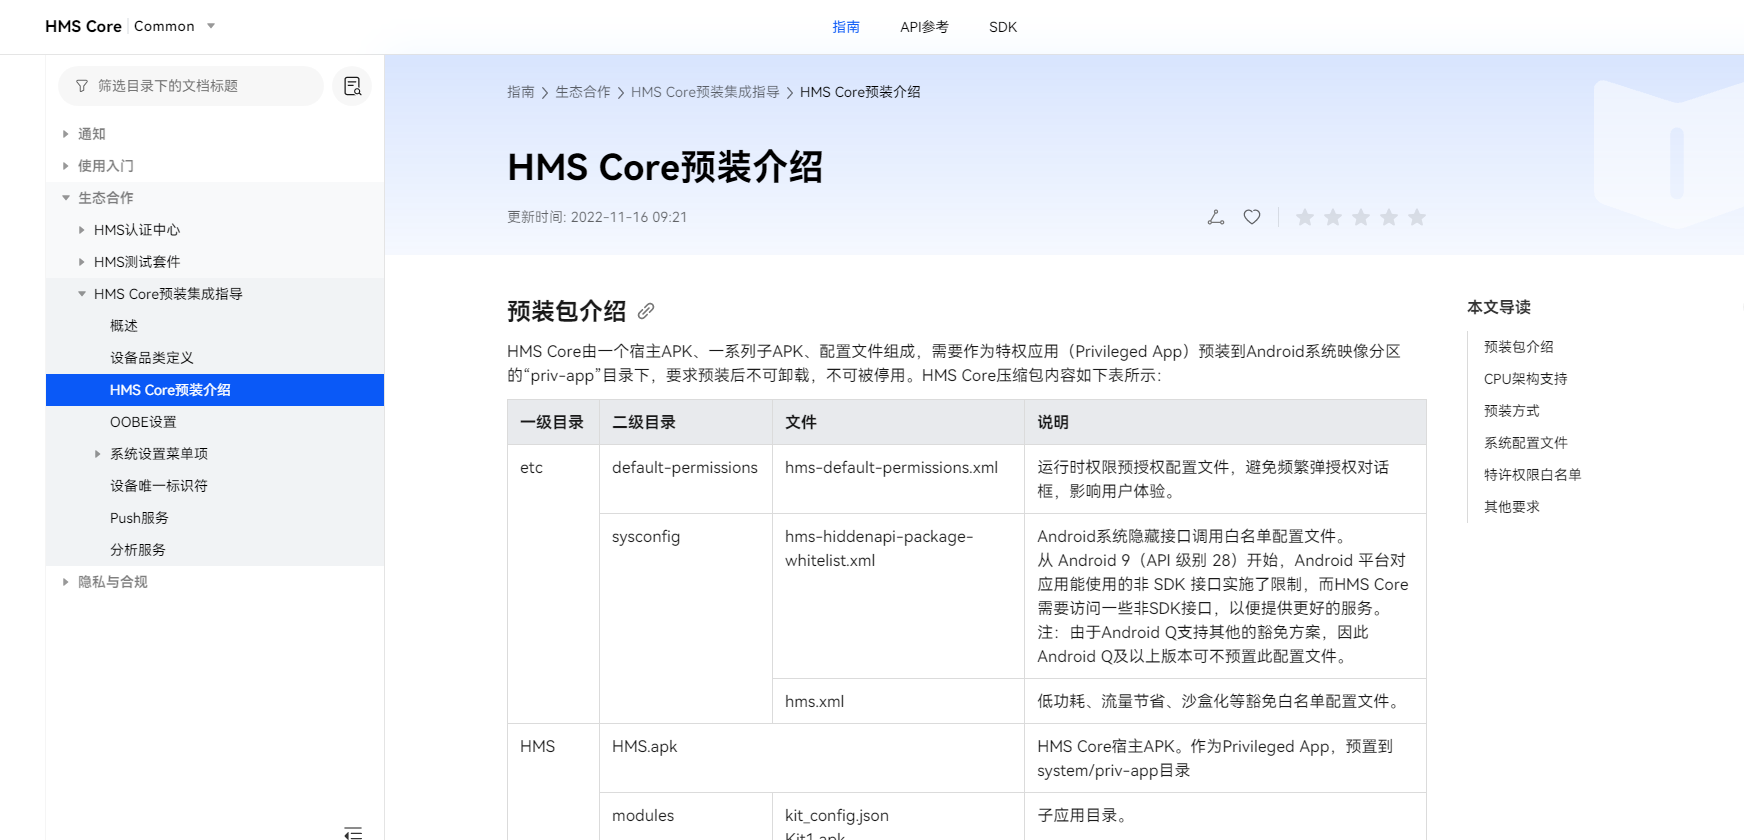Viewport: 1744px width, 840px height.
Task: Switch to the API参考 tab
Action: pos(924,27)
